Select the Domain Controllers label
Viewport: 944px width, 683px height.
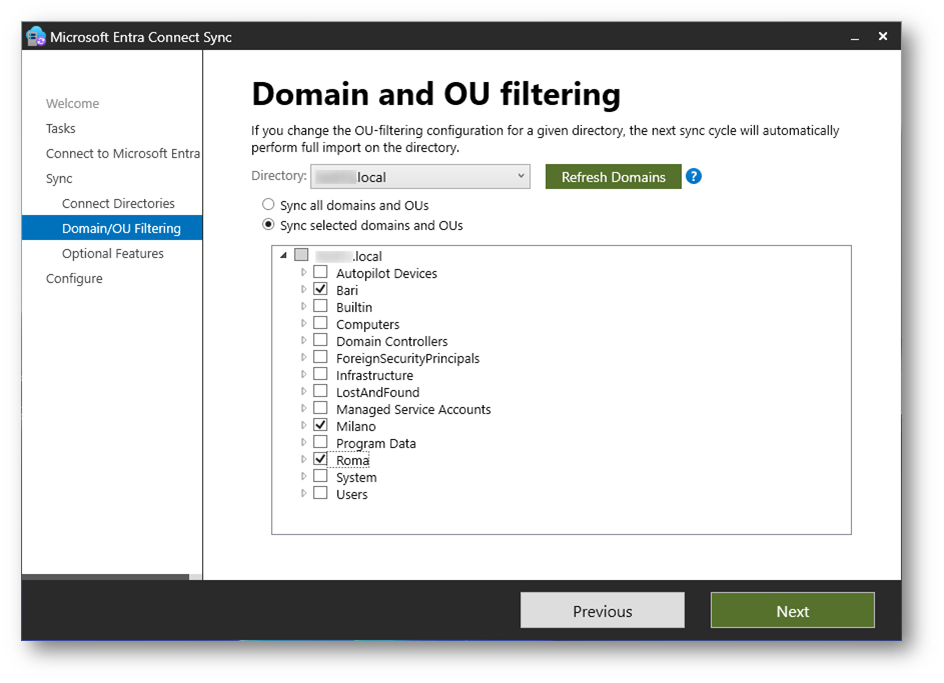click(392, 342)
